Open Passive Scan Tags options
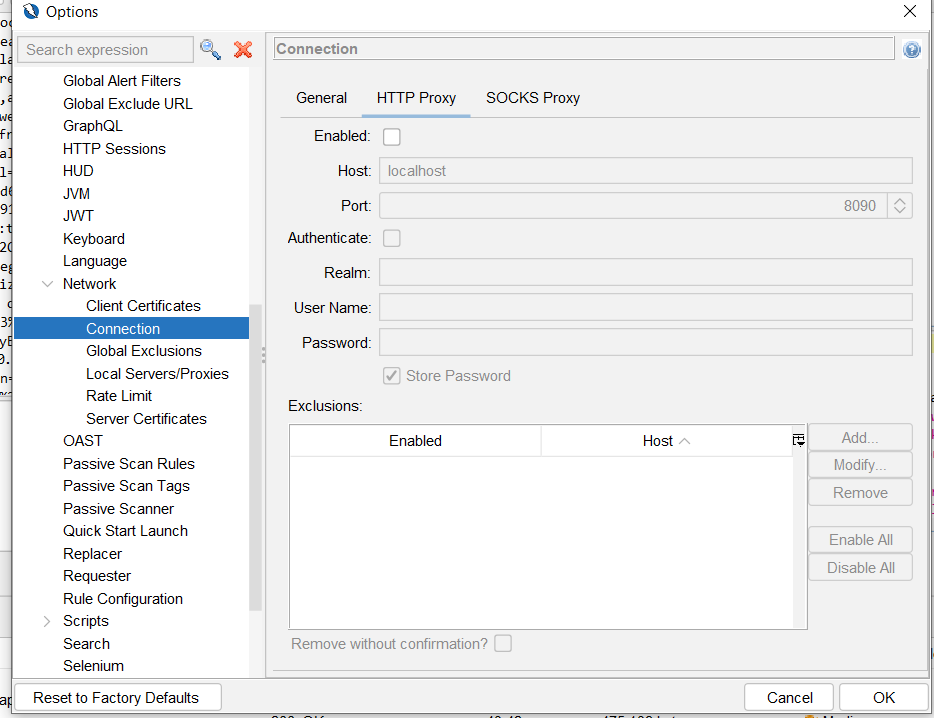934x718 pixels. pos(126,486)
